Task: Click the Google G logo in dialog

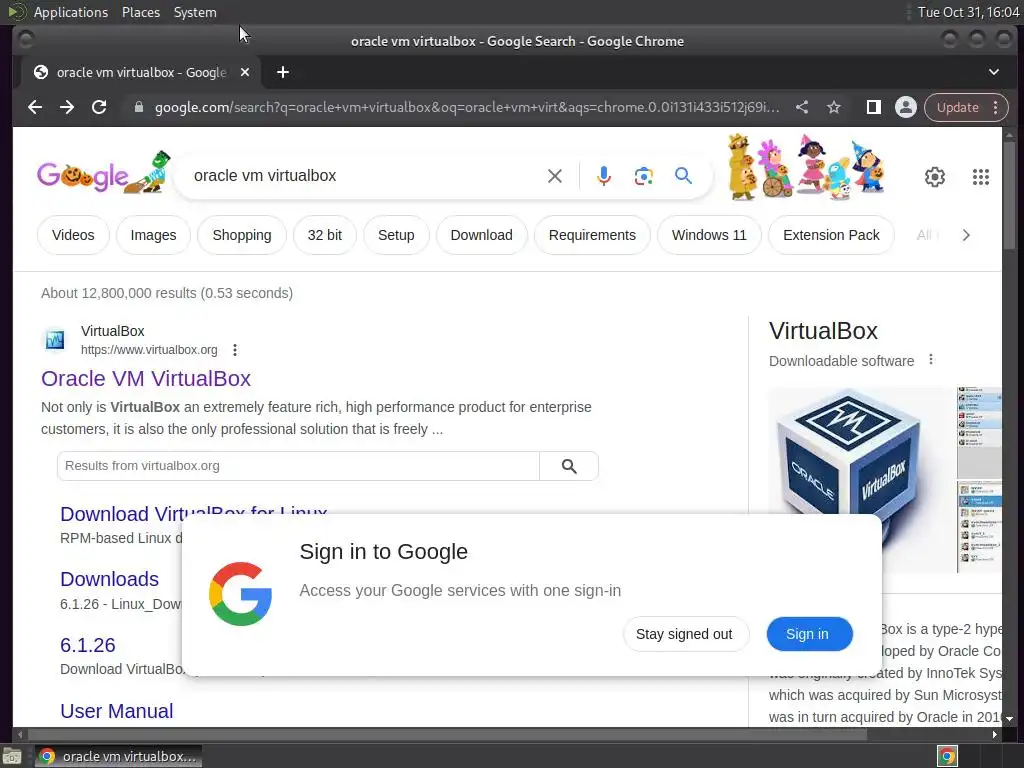Action: (x=240, y=594)
